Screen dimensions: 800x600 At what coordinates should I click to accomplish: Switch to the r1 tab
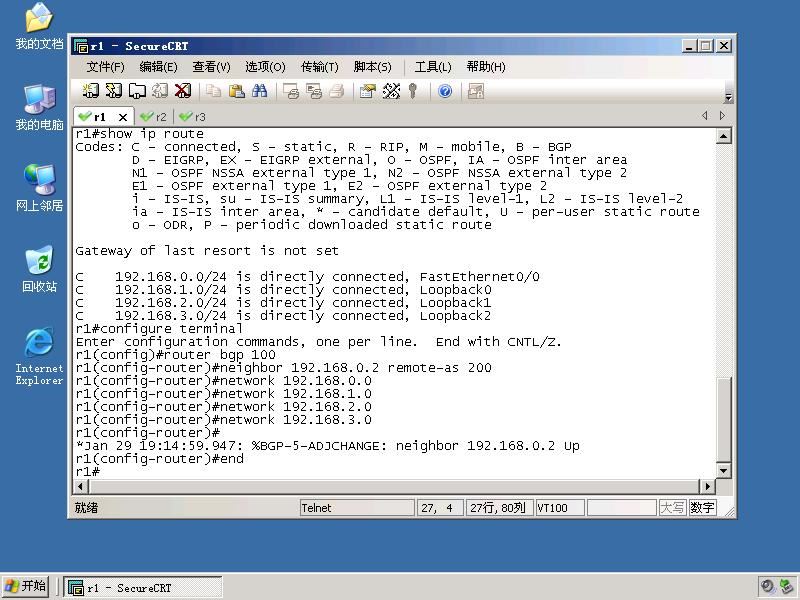click(x=99, y=117)
